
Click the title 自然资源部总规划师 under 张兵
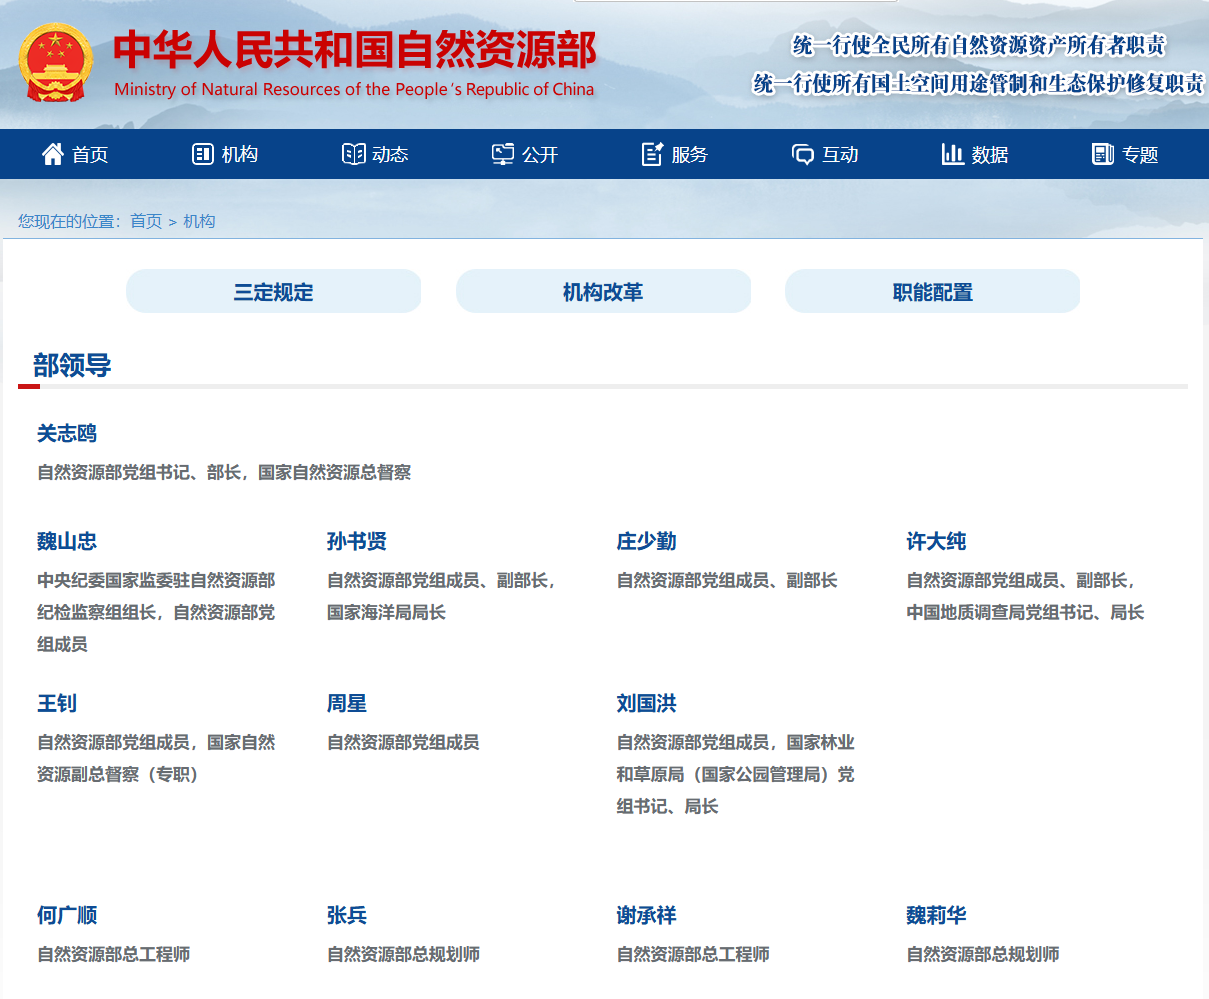tap(404, 954)
